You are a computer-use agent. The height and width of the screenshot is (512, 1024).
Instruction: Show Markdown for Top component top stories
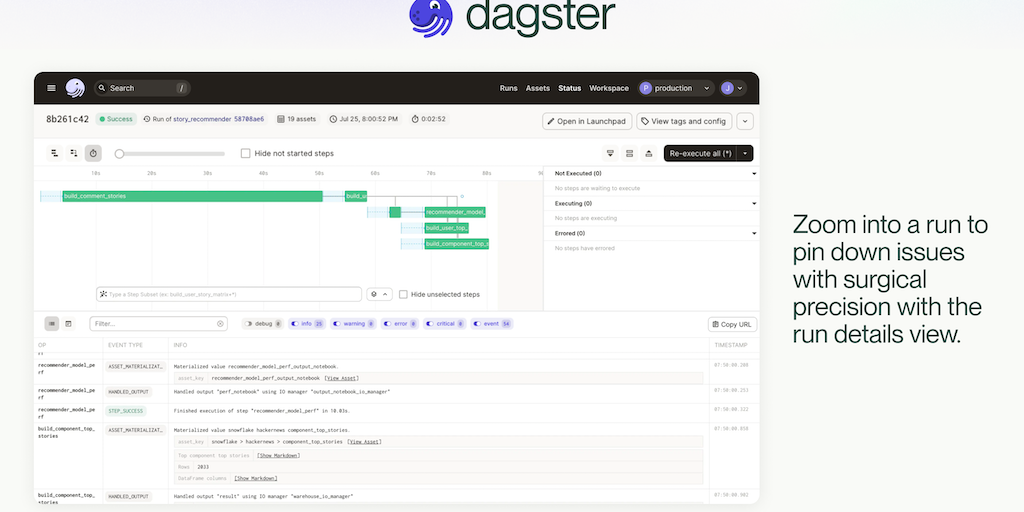pos(278,455)
